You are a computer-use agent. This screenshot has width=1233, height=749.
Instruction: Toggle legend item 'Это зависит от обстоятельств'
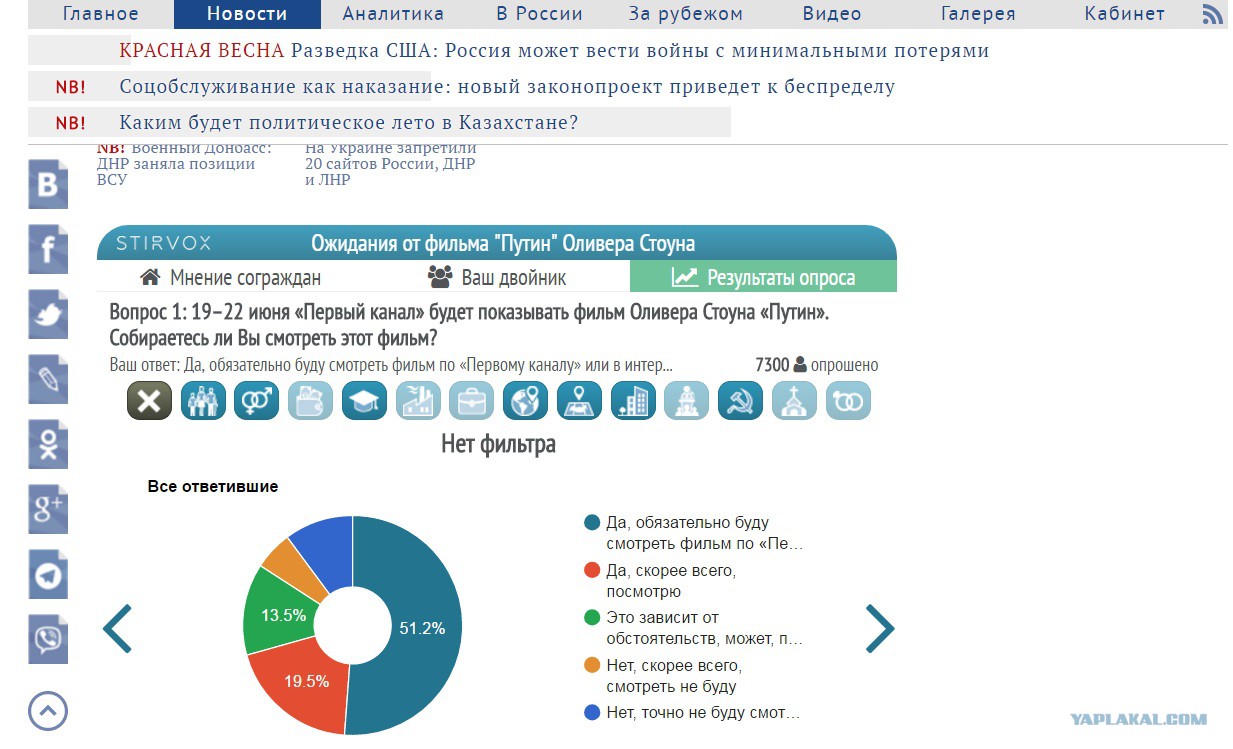coord(694,628)
